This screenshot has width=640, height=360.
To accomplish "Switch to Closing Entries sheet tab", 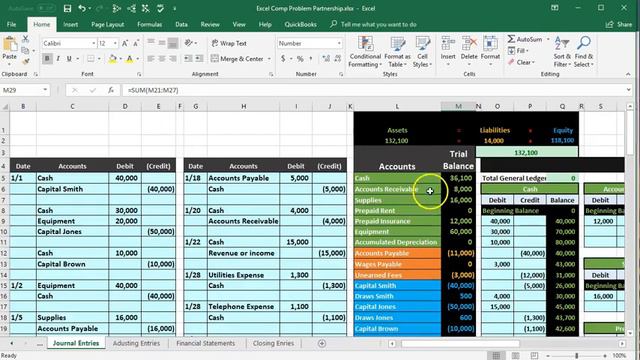I will click(273, 343).
